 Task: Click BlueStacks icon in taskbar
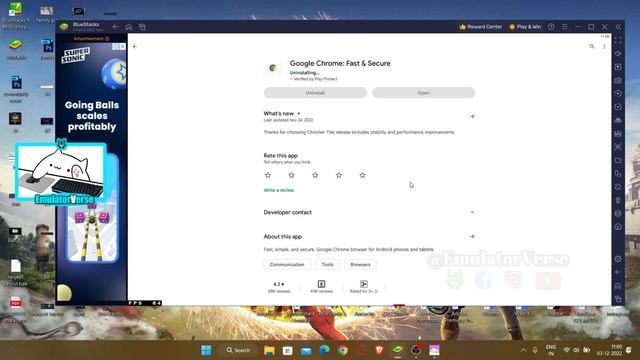pos(398,350)
